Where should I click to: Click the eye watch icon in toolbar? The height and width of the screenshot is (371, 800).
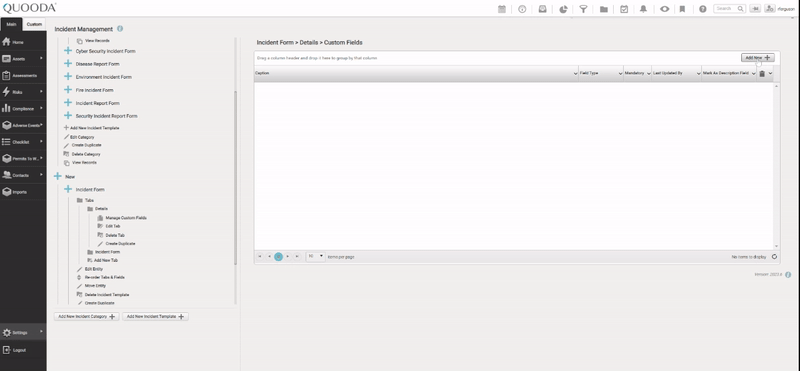click(664, 9)
